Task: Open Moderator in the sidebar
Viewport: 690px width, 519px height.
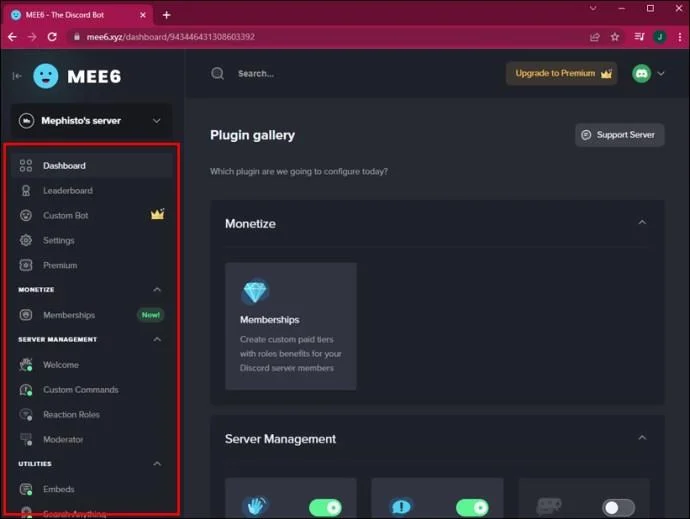Action: tap(92, 439)
